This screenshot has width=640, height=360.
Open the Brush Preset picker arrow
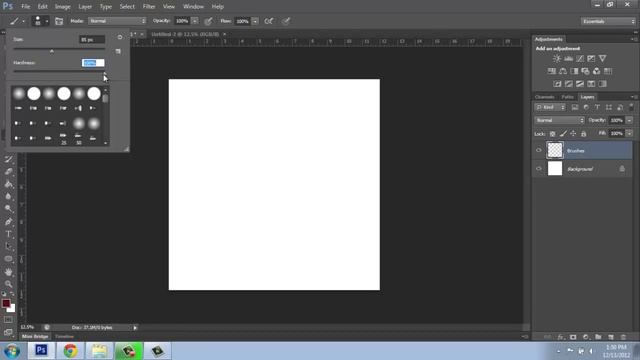pos(47,21)
